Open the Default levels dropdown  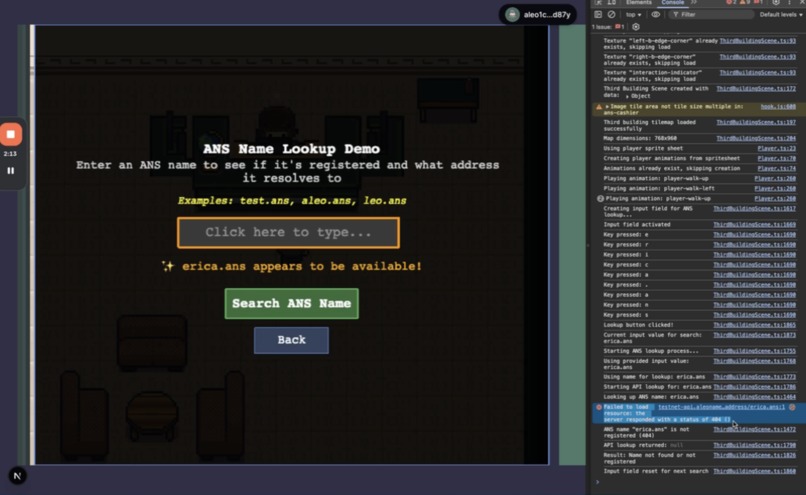click(x=781, y=14)
